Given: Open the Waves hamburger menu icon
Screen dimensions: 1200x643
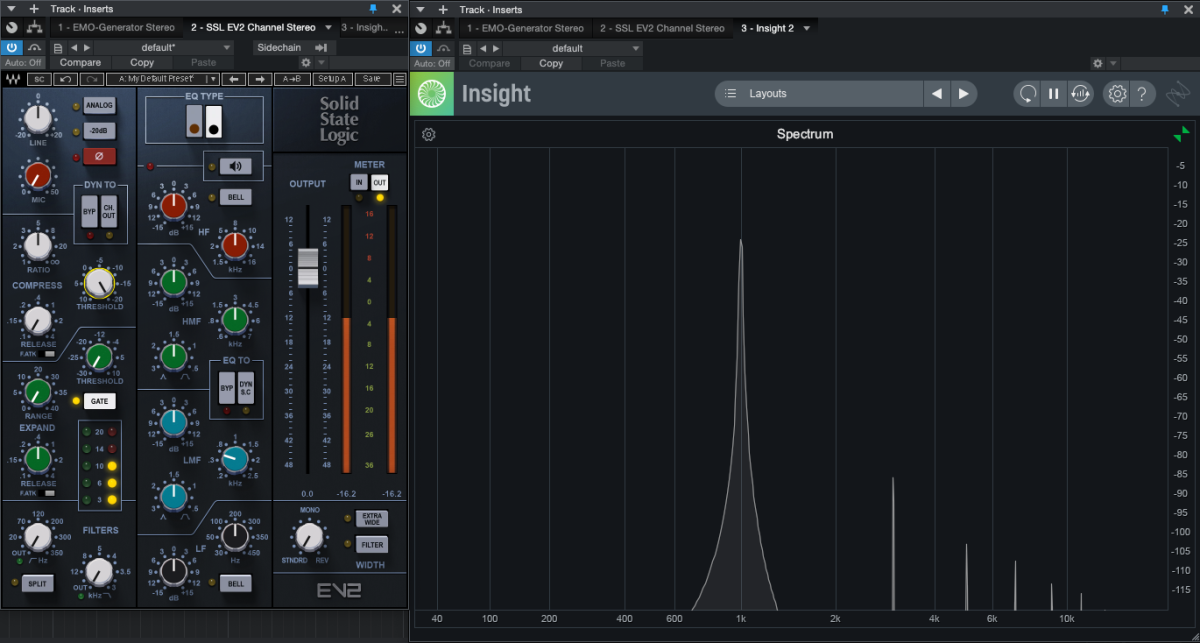Looking at the screenshot, I should pyautogui.click(x=400, y=79).
